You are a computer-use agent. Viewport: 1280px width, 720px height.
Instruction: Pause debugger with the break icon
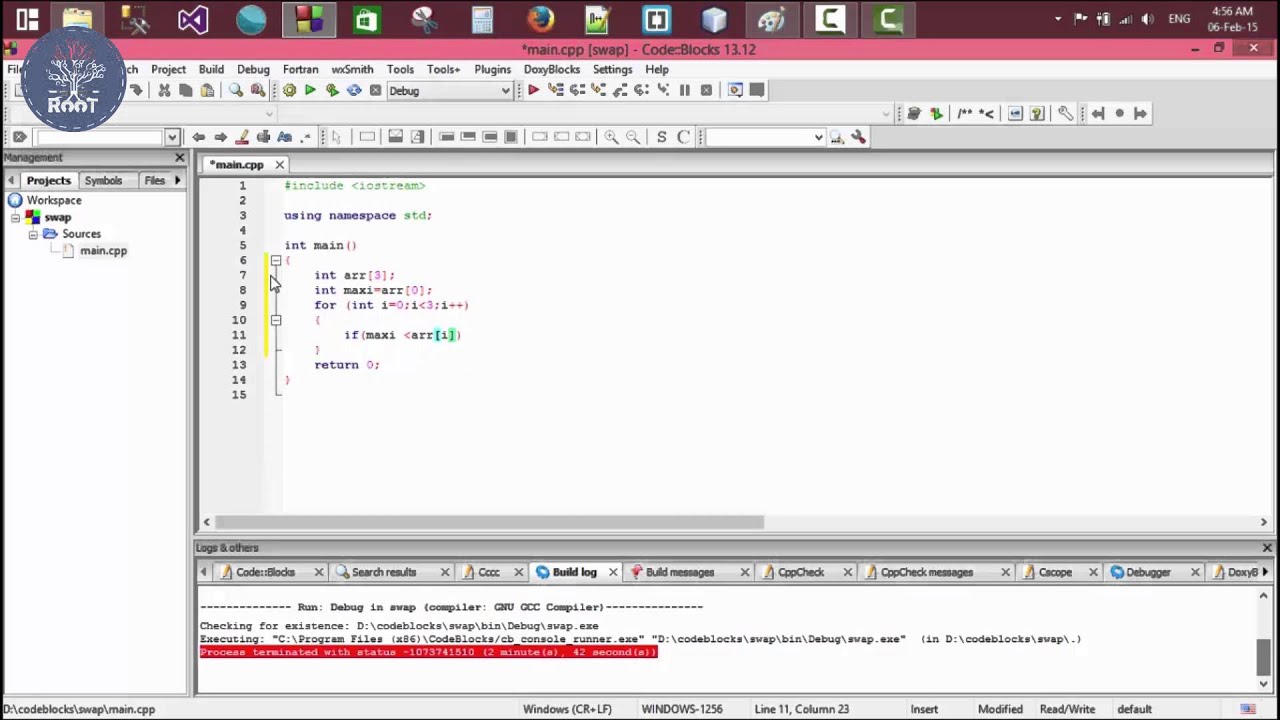click(684, 90)
